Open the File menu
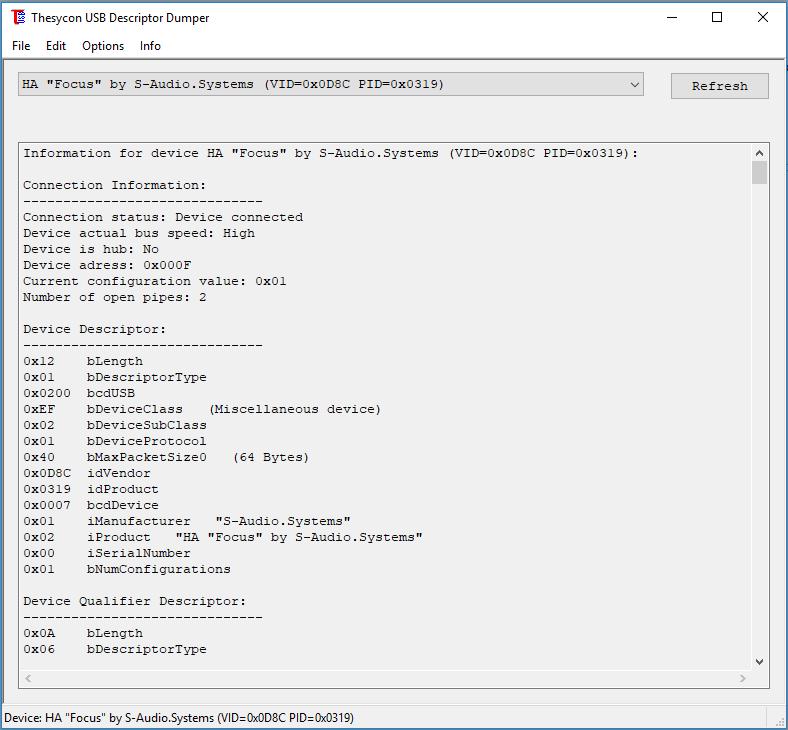This screenshot has height=730, width=788. [x=21, y=46]
